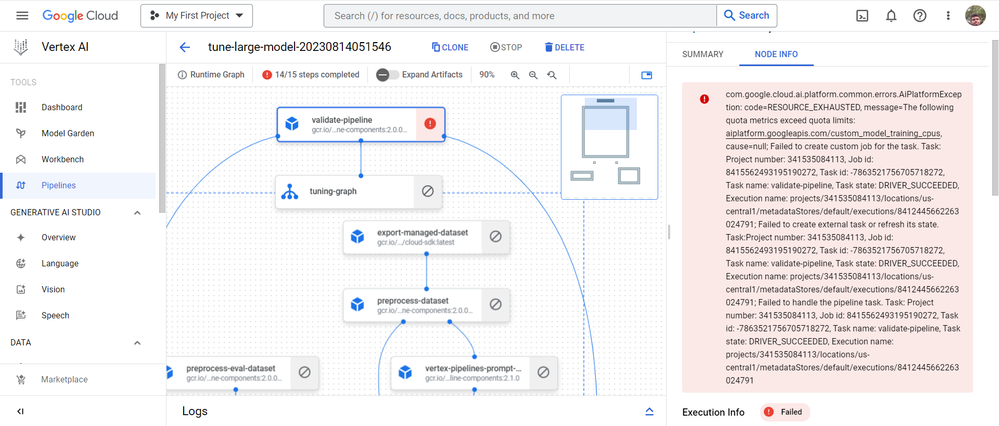Select Pipelines in the sidebar
The width and height of the screenshot is (999, 426).
(78, 185)
